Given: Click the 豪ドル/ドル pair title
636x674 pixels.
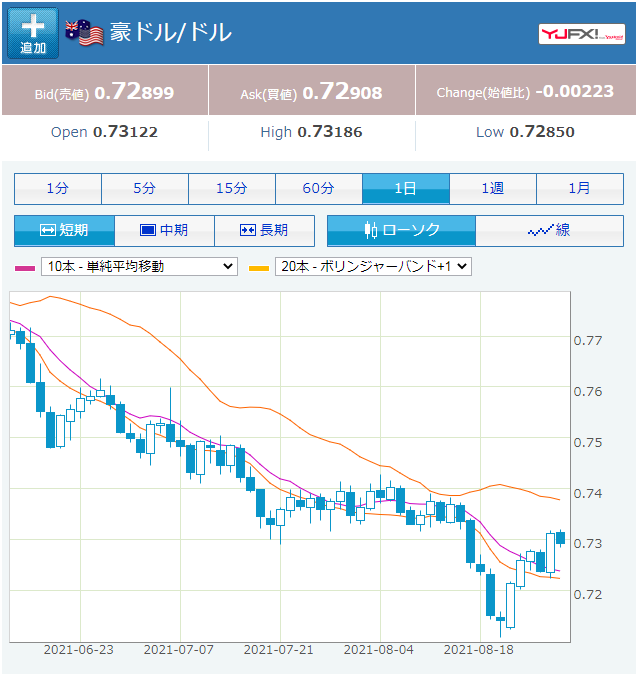Looking at the screenshot, I should (x=171, y=33).
